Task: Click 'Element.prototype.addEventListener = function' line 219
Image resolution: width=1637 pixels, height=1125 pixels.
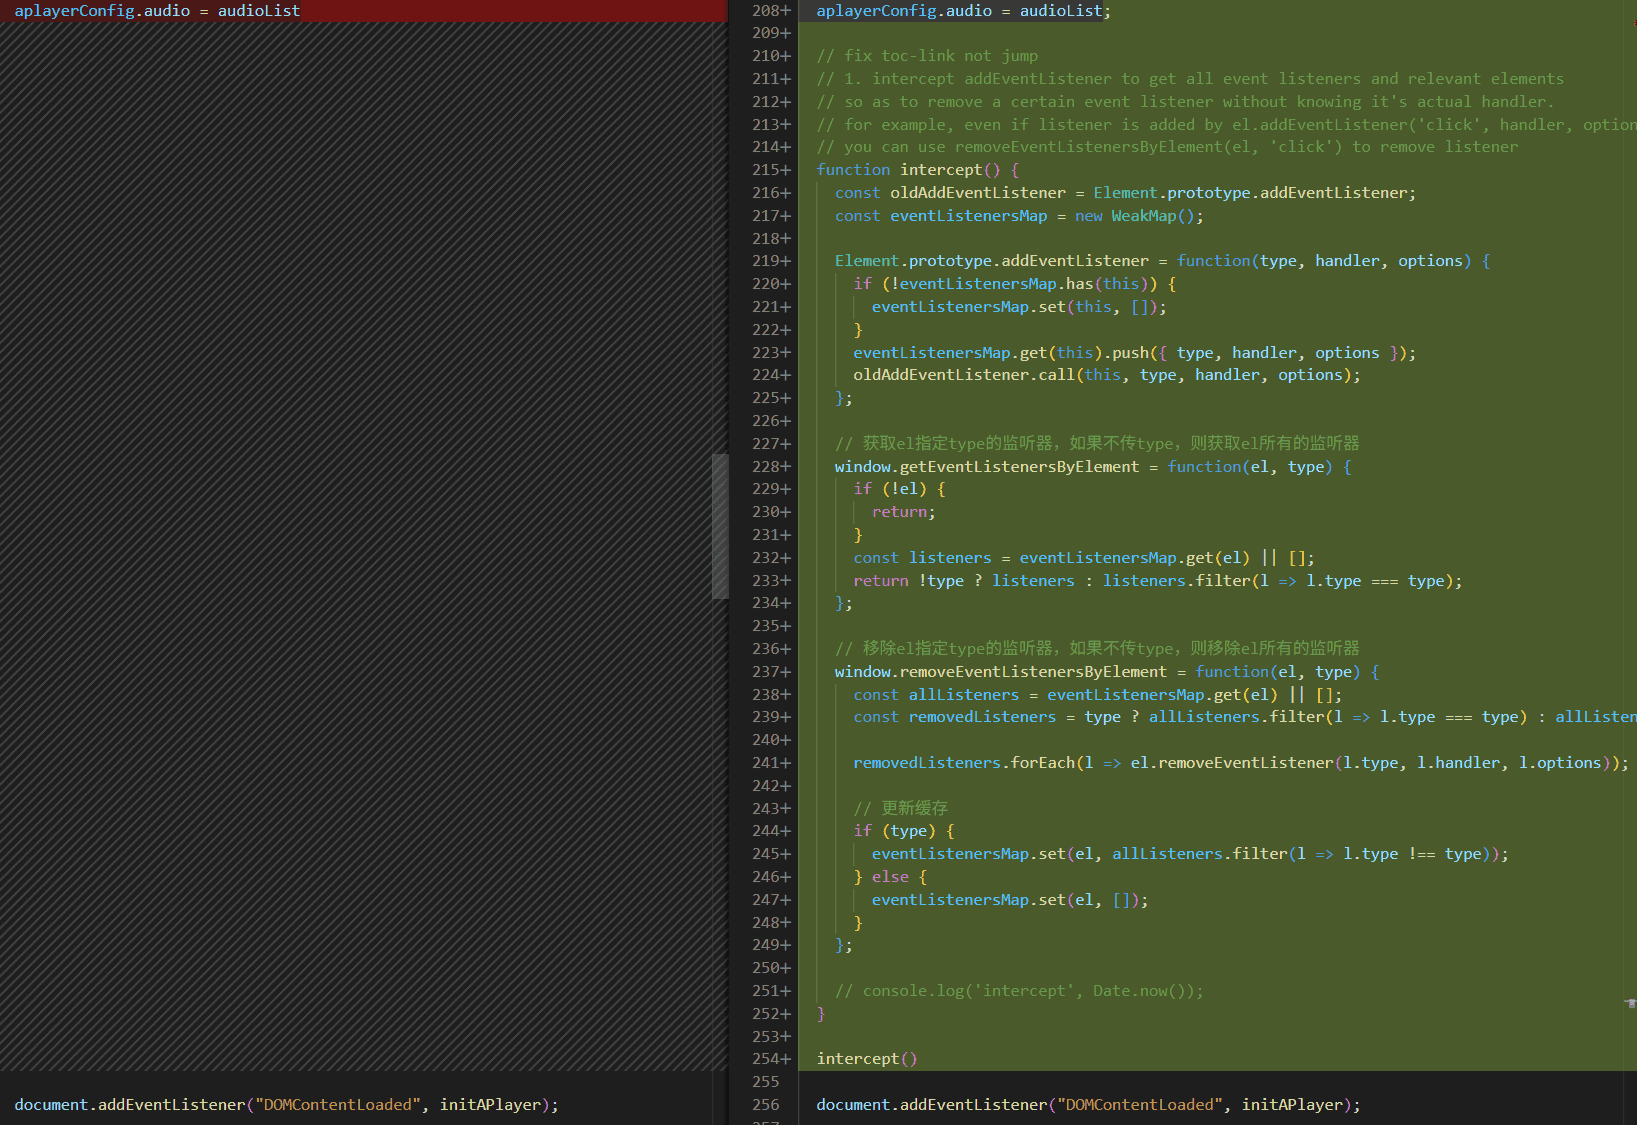Action: [x=1162, y=261]
